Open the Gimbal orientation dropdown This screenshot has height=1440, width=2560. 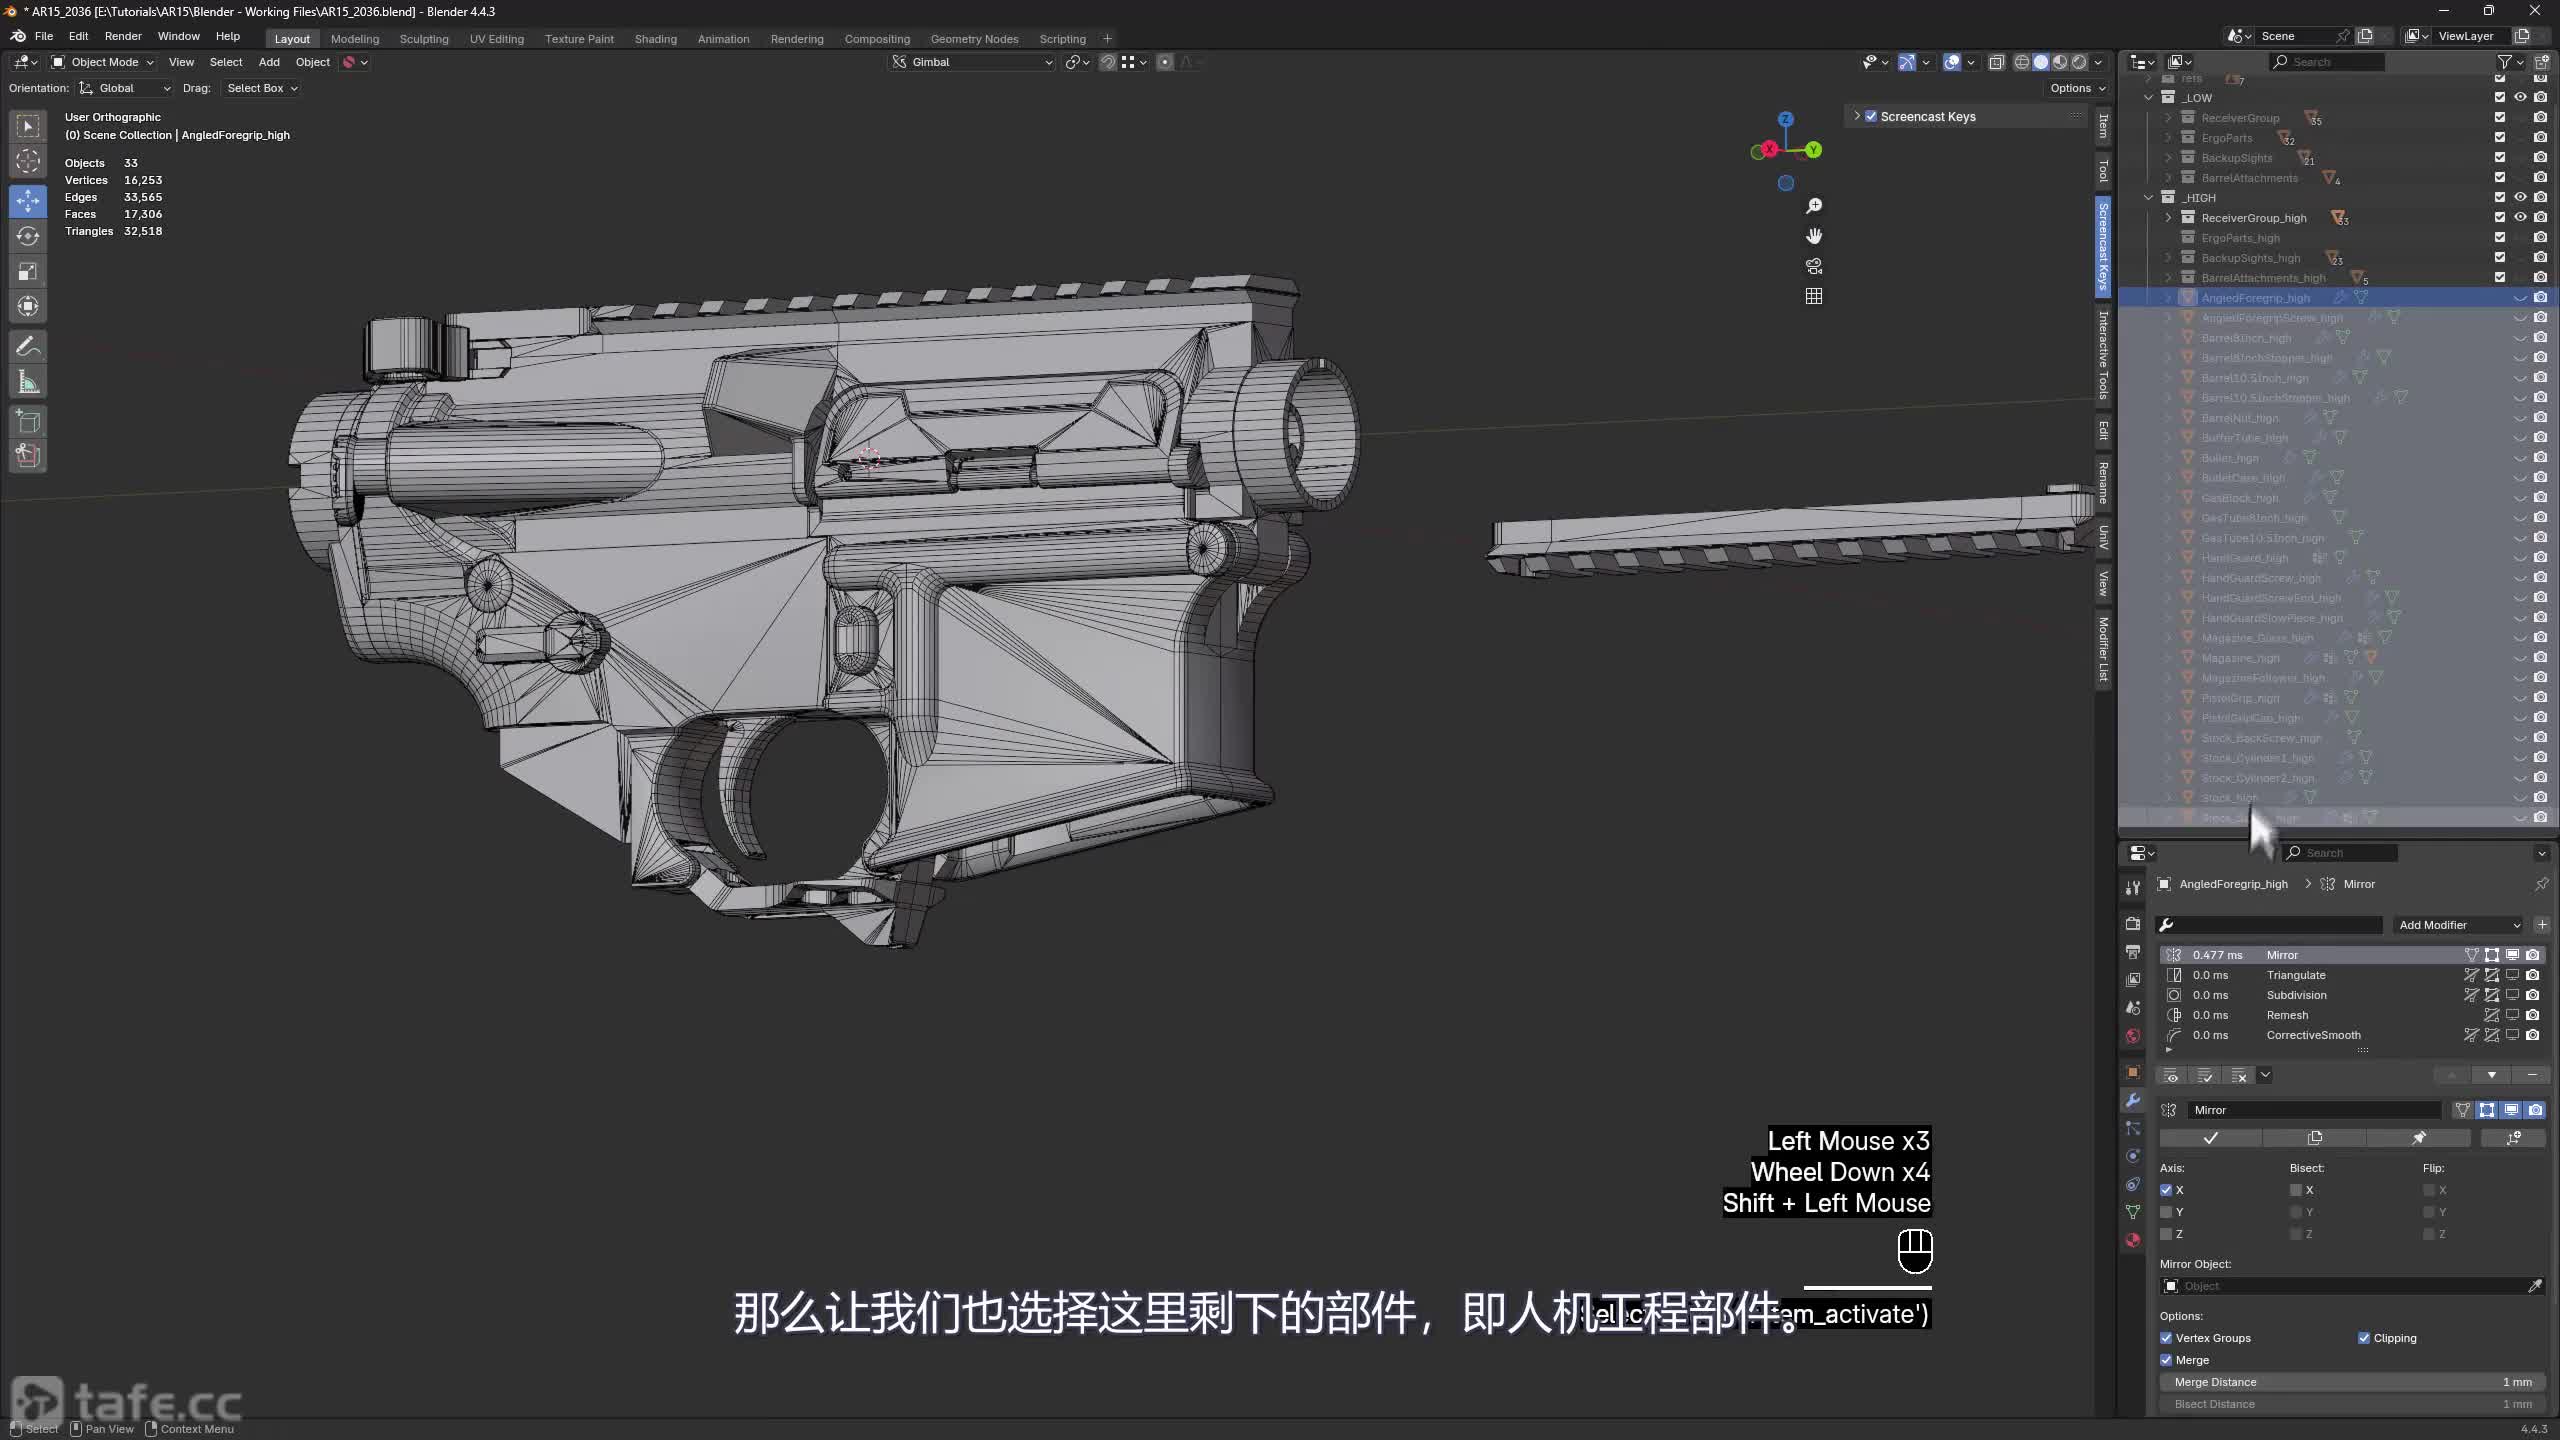pos(972,62)
